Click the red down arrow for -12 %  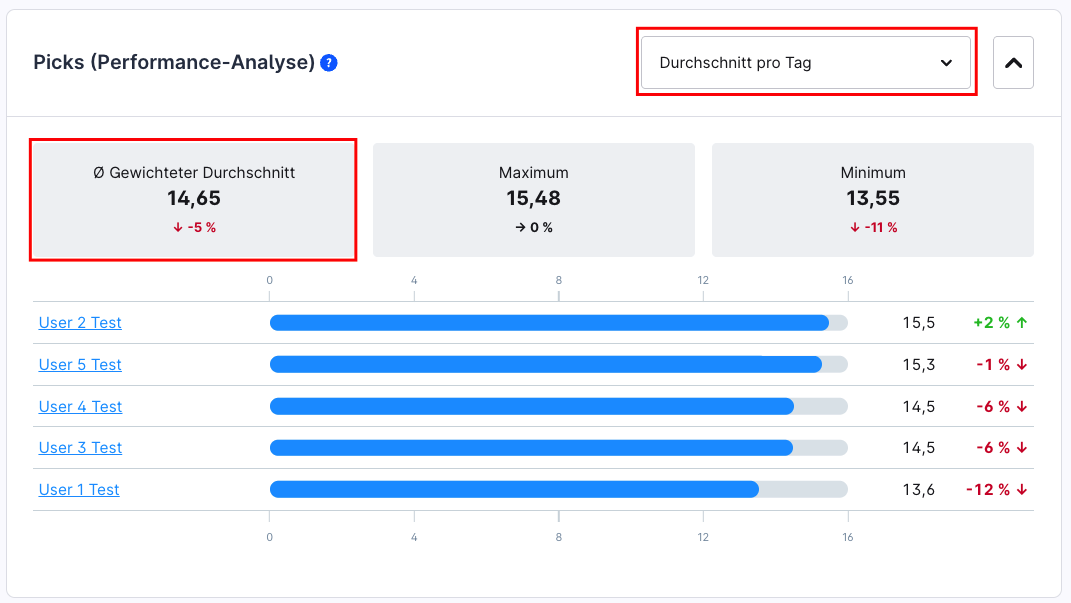coord(1022,490)
